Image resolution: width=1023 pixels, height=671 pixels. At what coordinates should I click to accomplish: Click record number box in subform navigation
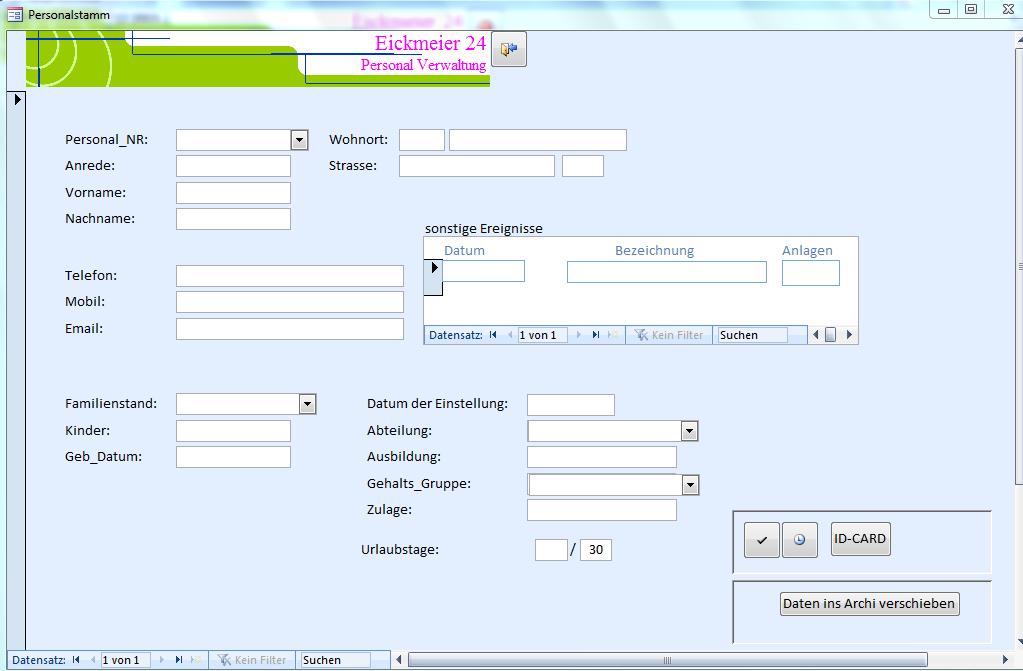[543, 335]
